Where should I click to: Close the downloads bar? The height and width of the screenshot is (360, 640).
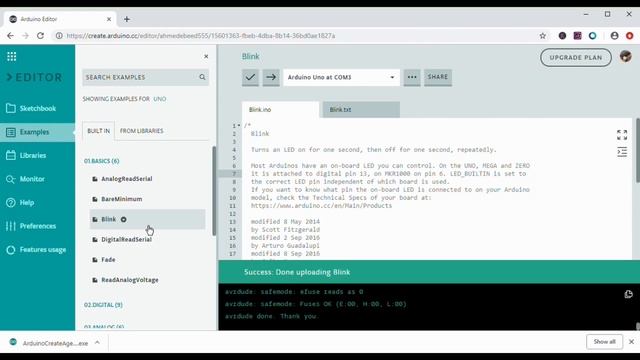pyautogui.click(x=631, y=342)
